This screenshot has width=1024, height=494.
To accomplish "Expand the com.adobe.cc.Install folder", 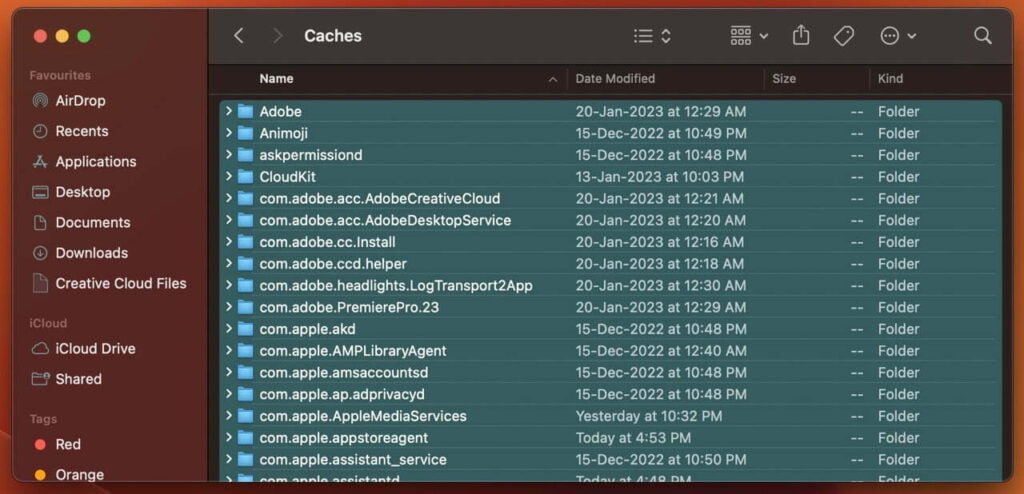I will [229, 242].
